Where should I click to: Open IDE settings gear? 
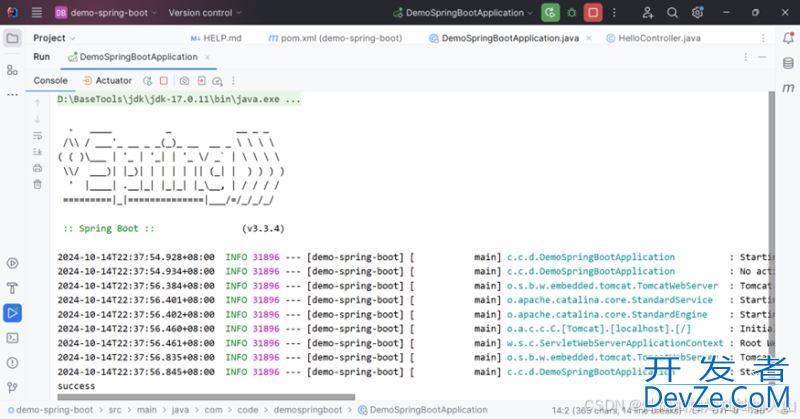point(697,13)
